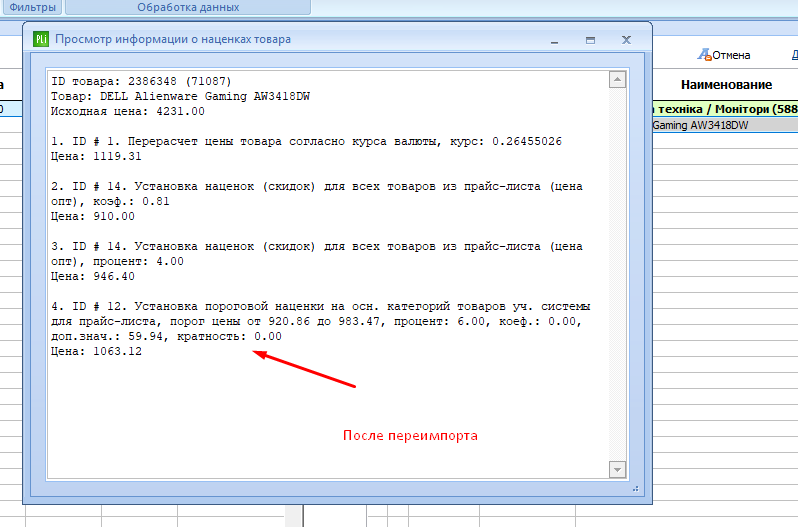Click the line 'Товар: DELL Alienware Gaming AW3418DW'
The height and width of the screenshot is (527, 798).
pos(180,97)
